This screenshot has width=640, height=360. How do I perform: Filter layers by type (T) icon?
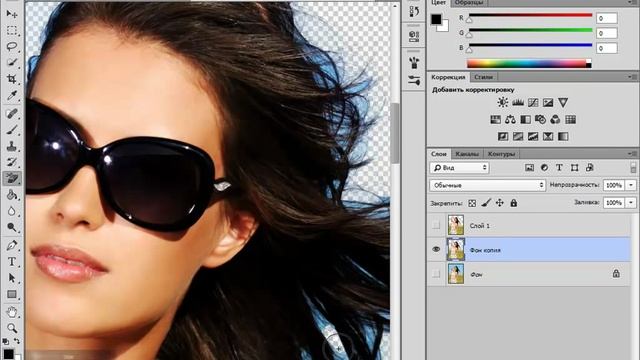[x=559, y=168]
